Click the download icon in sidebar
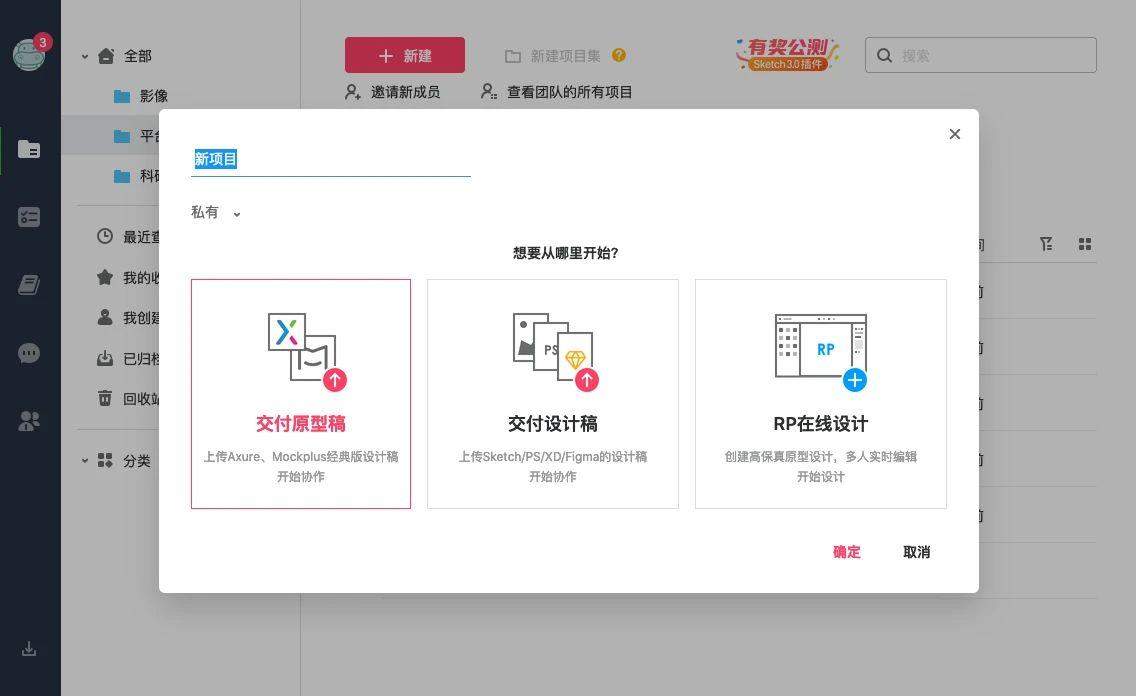This screenshot has width=1136, height=696. (x=29, y=649)
